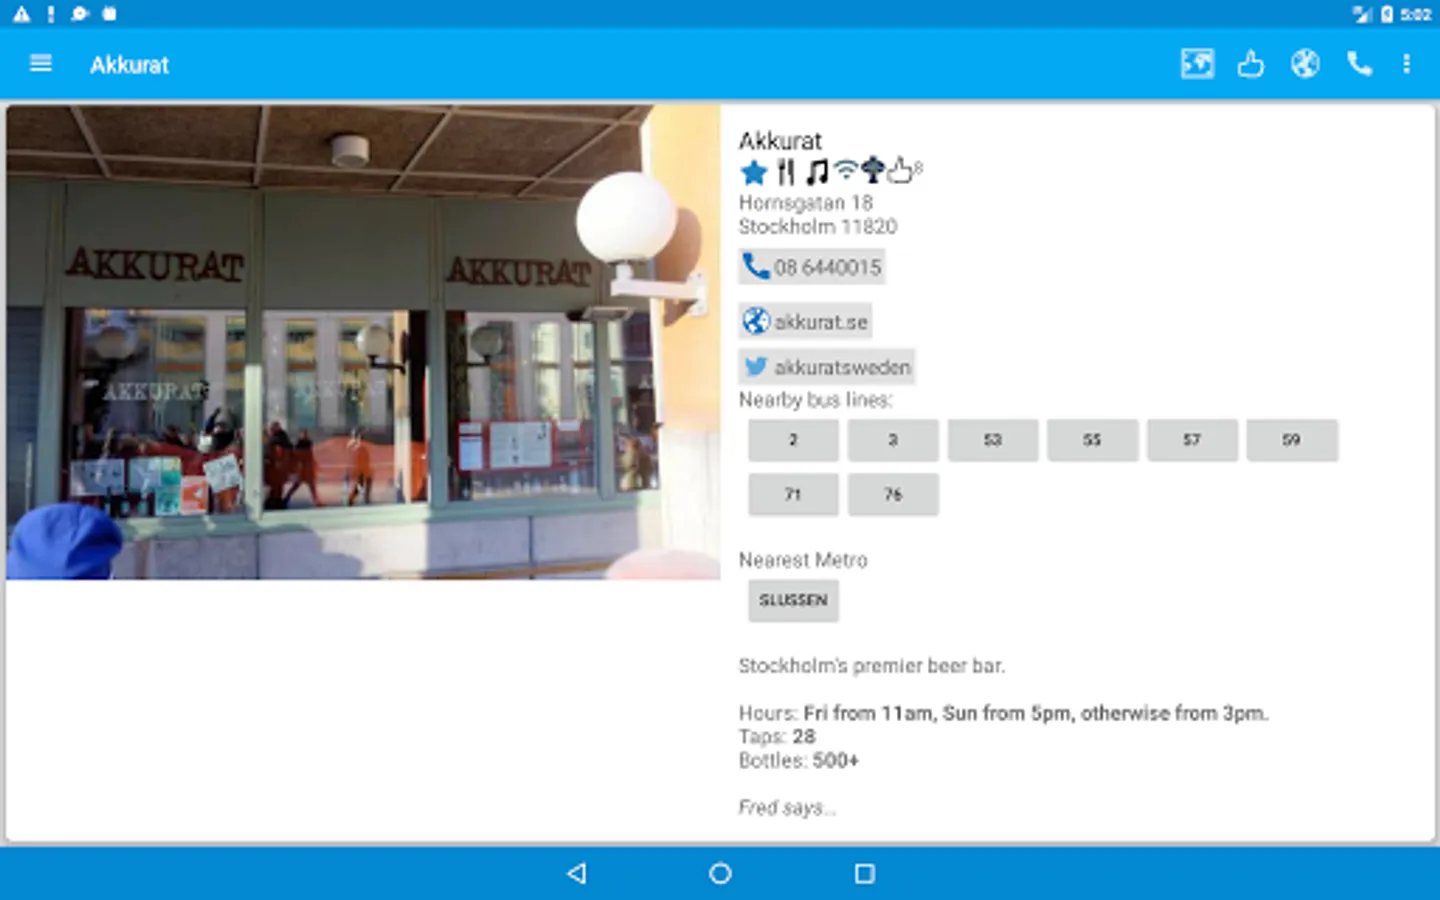
Task: Open website via toolbar globe icon
Action: click(1305, 64)
